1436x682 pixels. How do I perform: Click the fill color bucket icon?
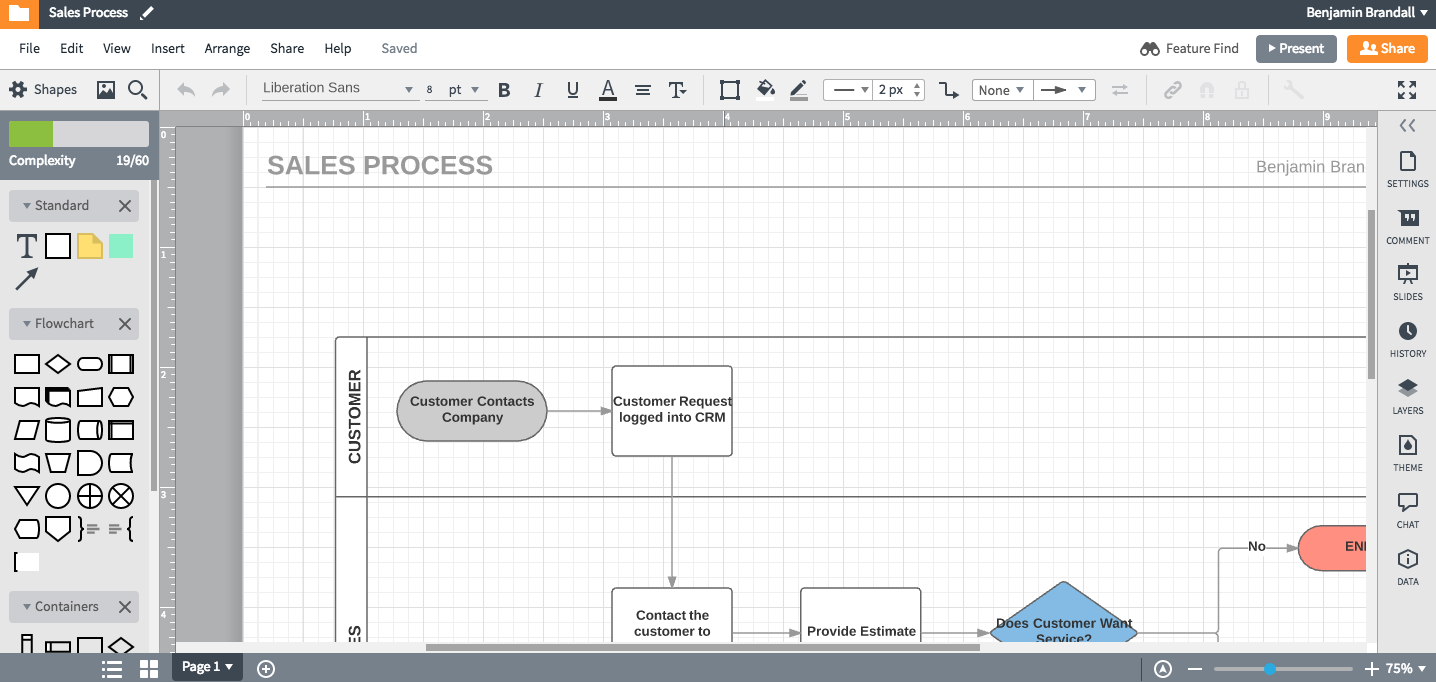pyautogui.click(x=765, y=89)
